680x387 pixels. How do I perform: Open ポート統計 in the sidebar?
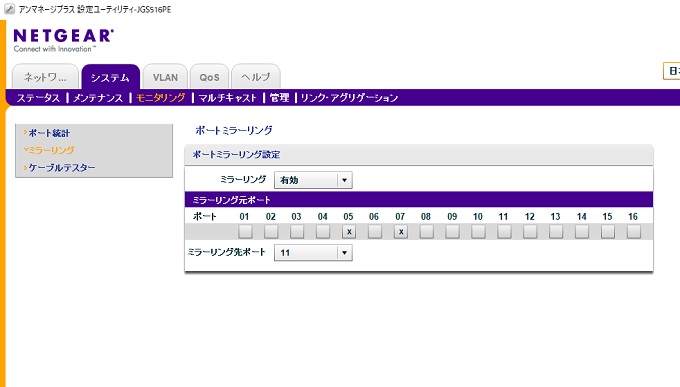49,133
